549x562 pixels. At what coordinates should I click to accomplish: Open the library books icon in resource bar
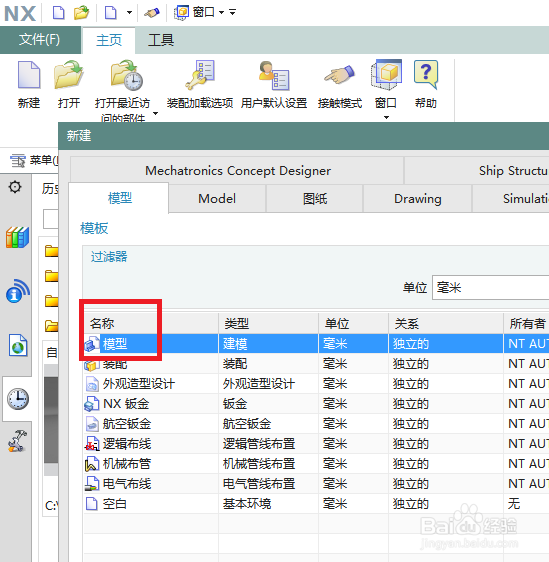17,237
